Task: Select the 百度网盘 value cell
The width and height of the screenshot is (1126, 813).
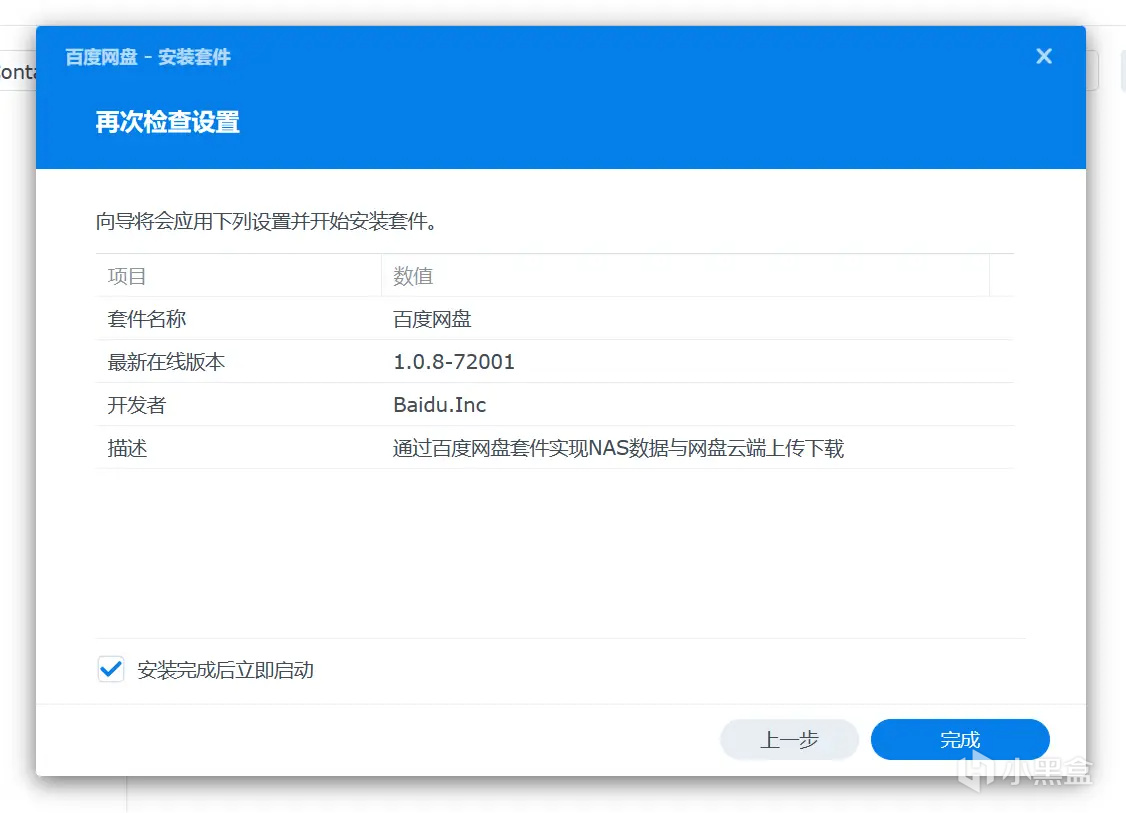Action: pyautogui.click(x=432, y=319)
